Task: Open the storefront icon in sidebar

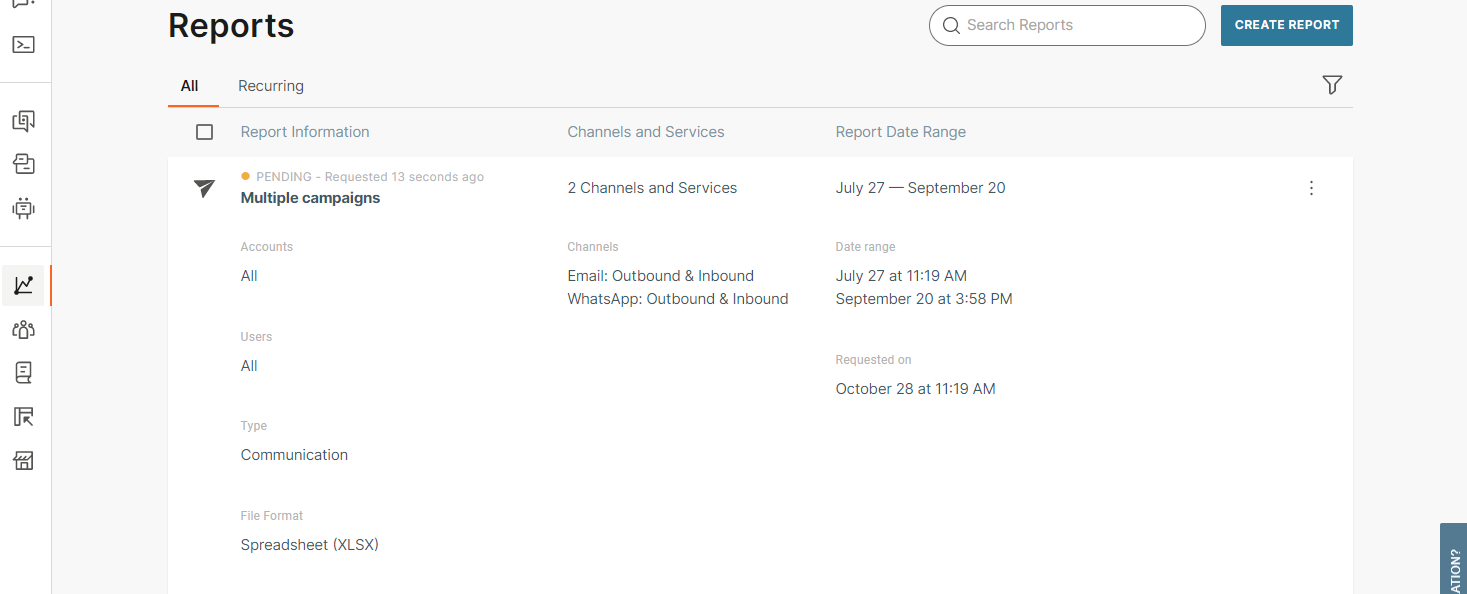Action: coord(23,460)
